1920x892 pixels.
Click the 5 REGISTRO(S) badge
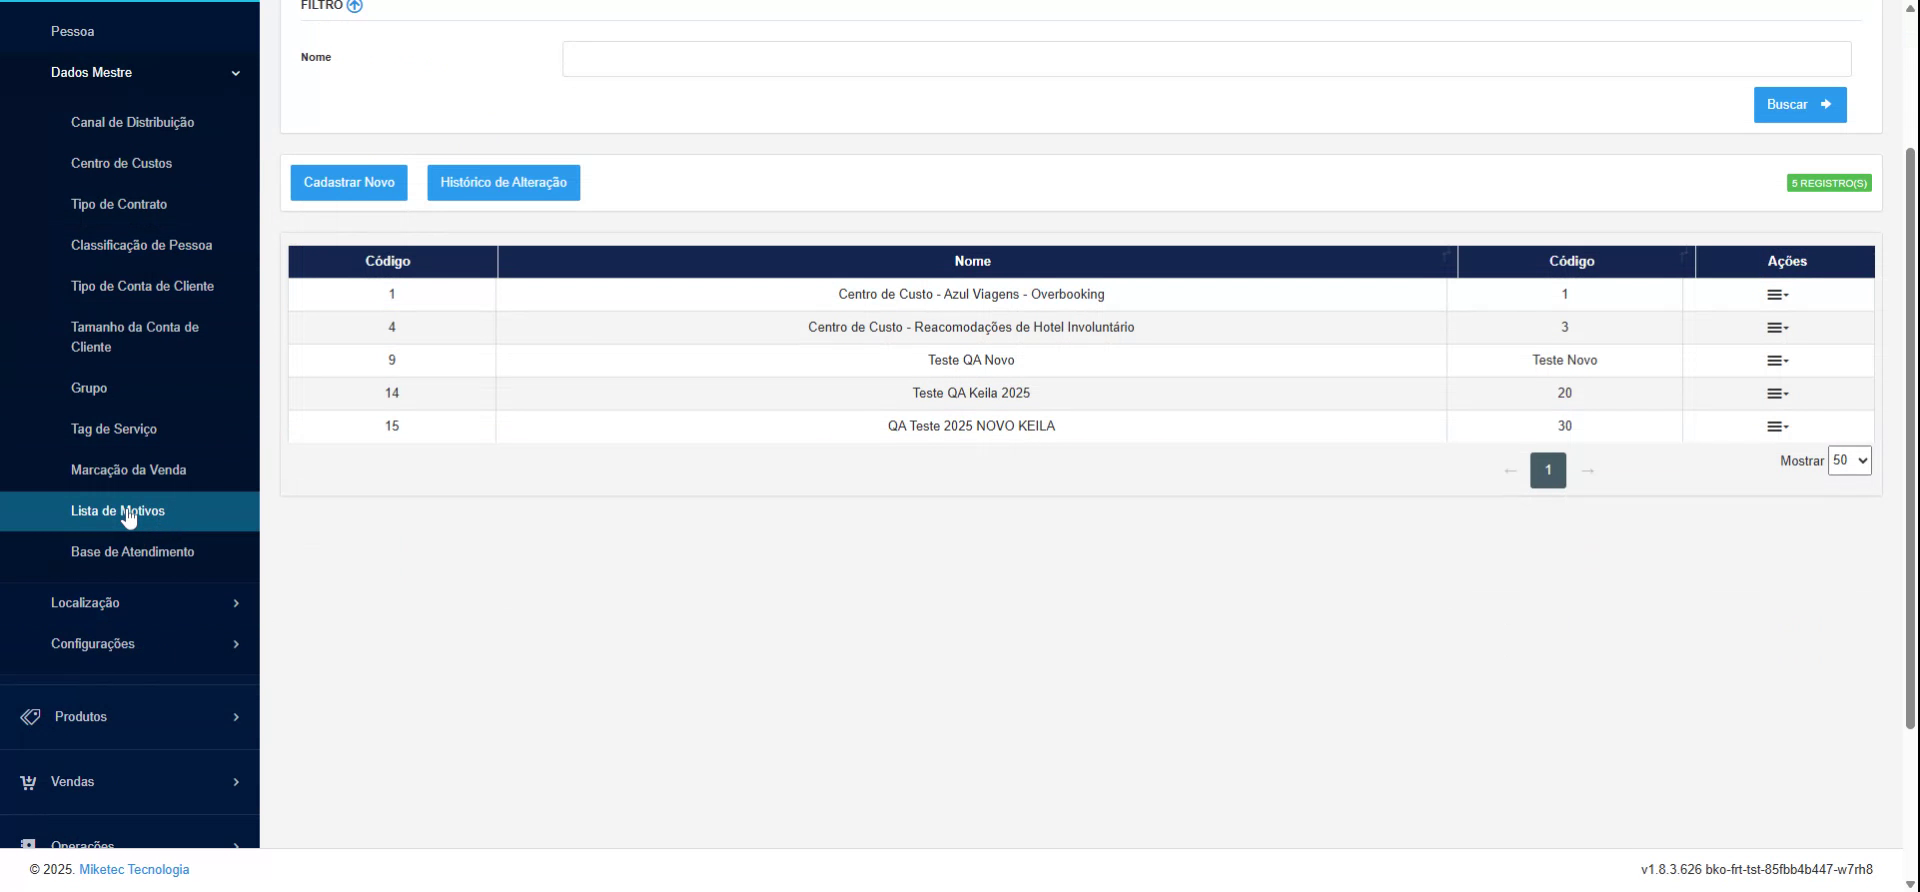tap(1829, 183)
